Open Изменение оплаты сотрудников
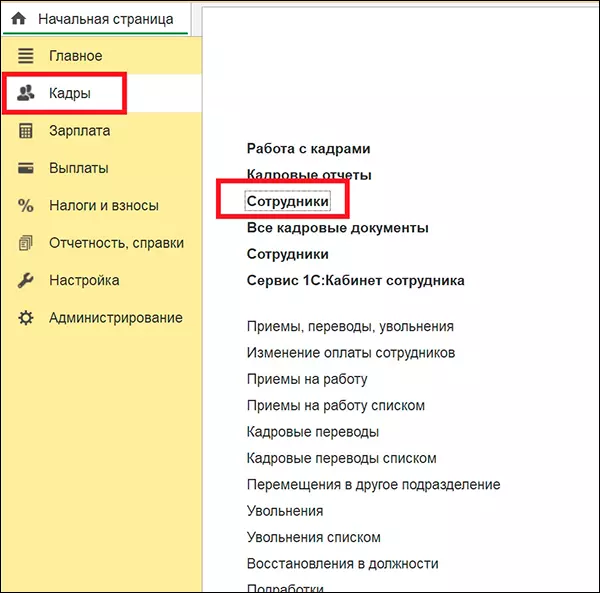Screen dimensions: 600x593 click(350, 353)
